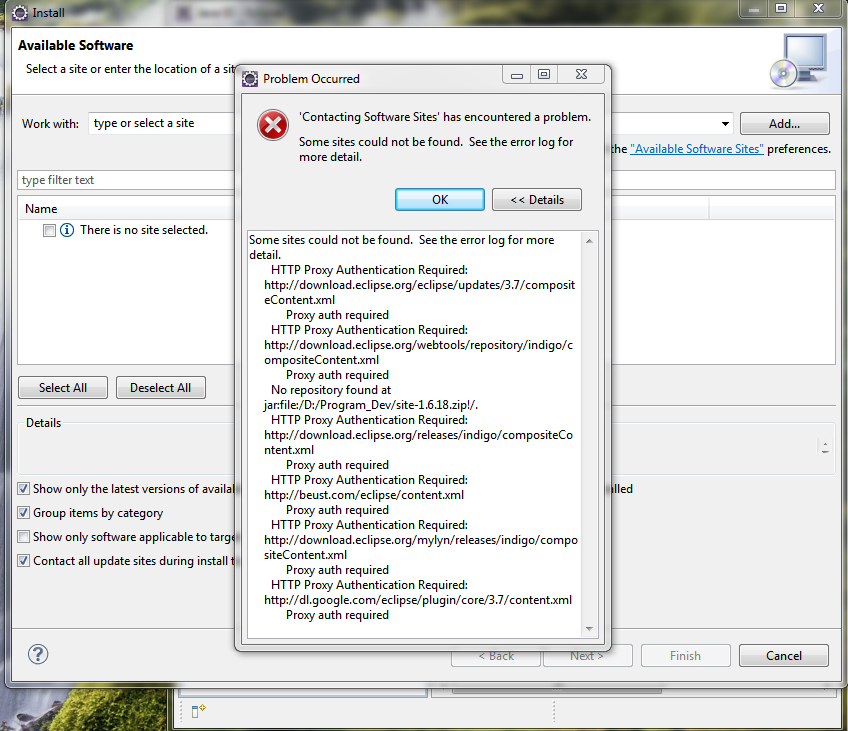Maximize the Install window
Screen dimensions: 848x731
pos(781,9)
